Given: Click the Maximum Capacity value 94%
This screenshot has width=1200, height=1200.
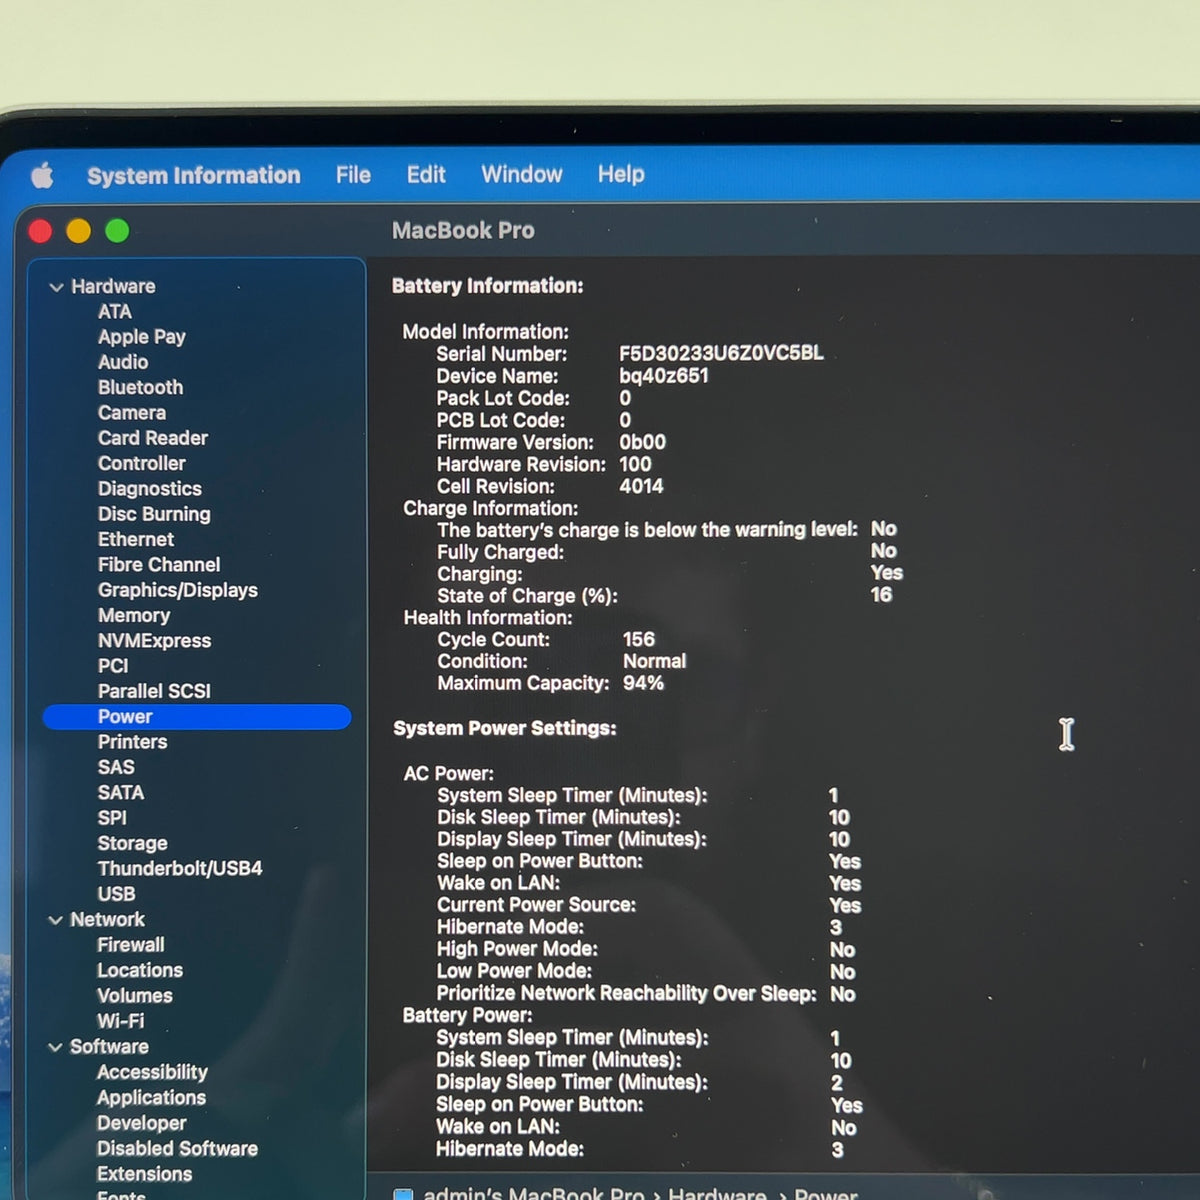Looking at the screenshot, I should coord(643,684).
